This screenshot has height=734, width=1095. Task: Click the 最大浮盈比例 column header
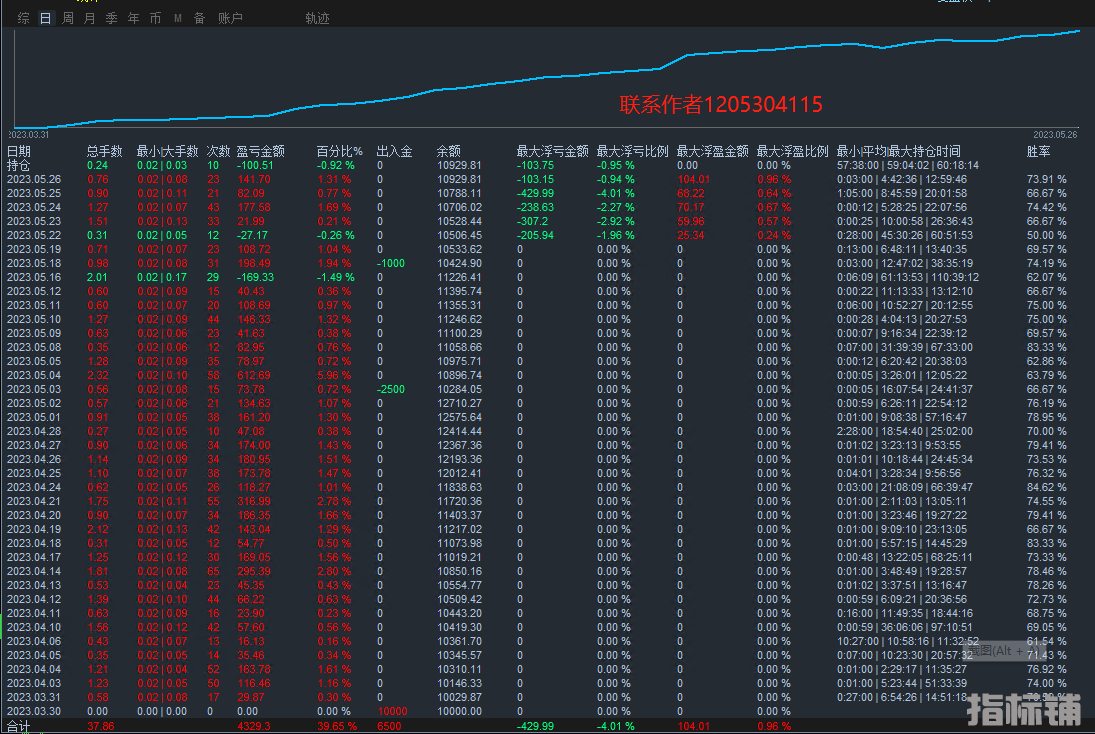point(792,151)
